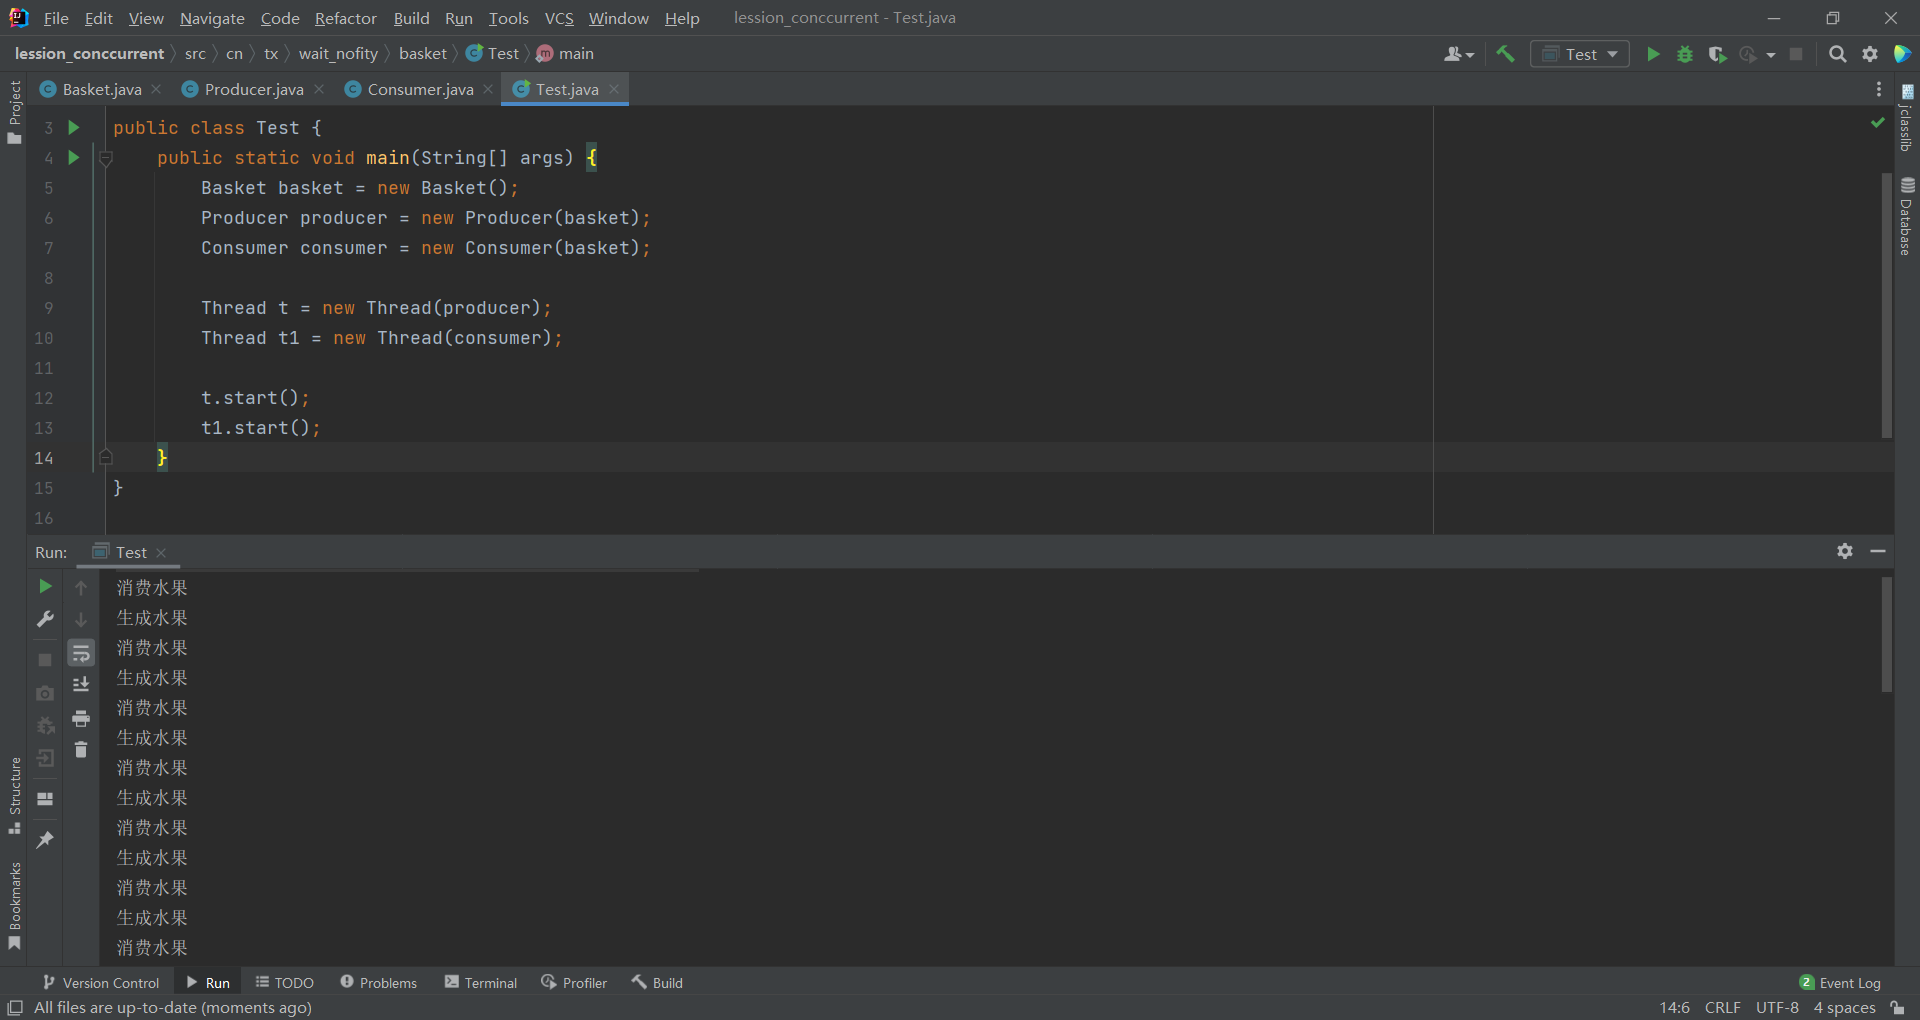Close the Test tab in Run panel
Viewport: 1920px width, 1020px height.
coord(161,553)
